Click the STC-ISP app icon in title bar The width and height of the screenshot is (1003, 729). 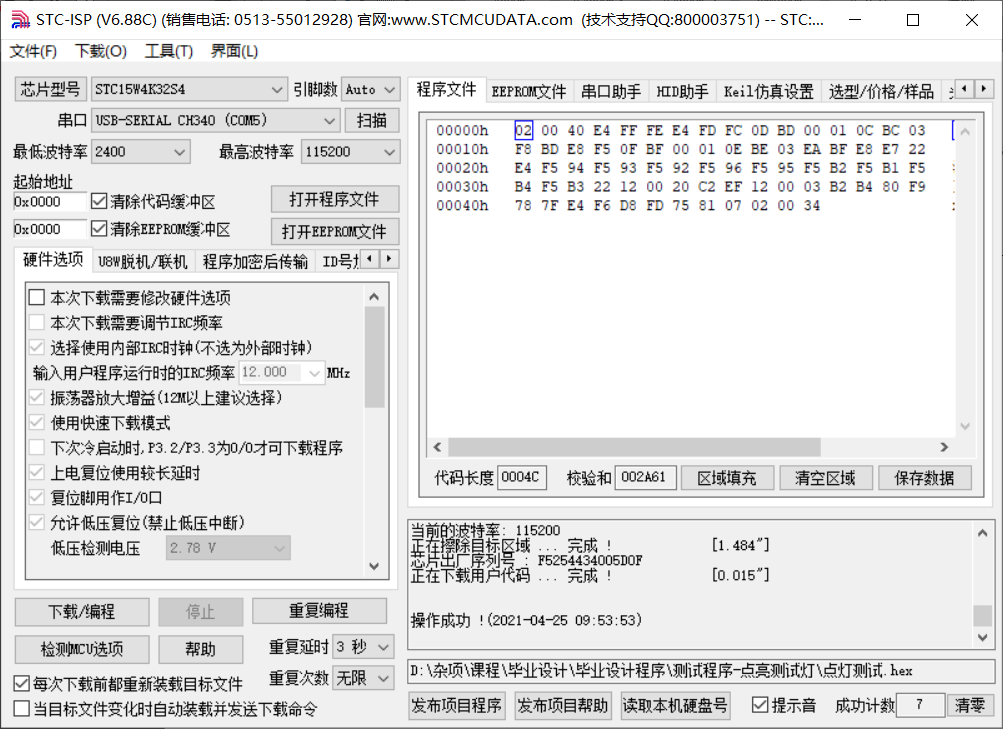20,20
